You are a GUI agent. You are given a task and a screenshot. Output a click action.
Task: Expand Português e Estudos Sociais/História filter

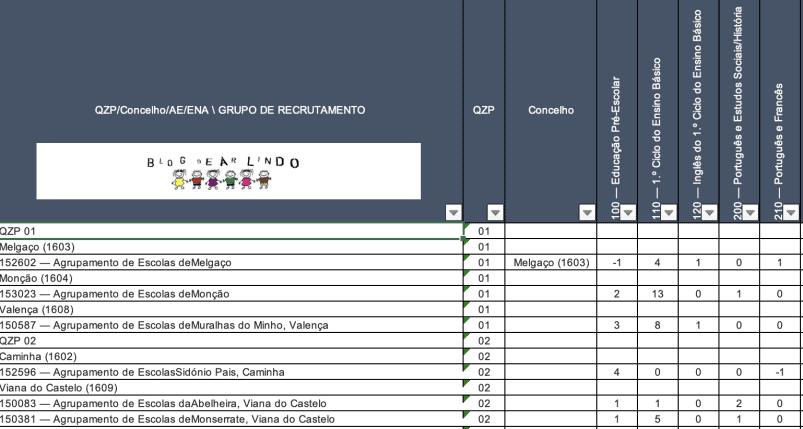coord(750,212)
